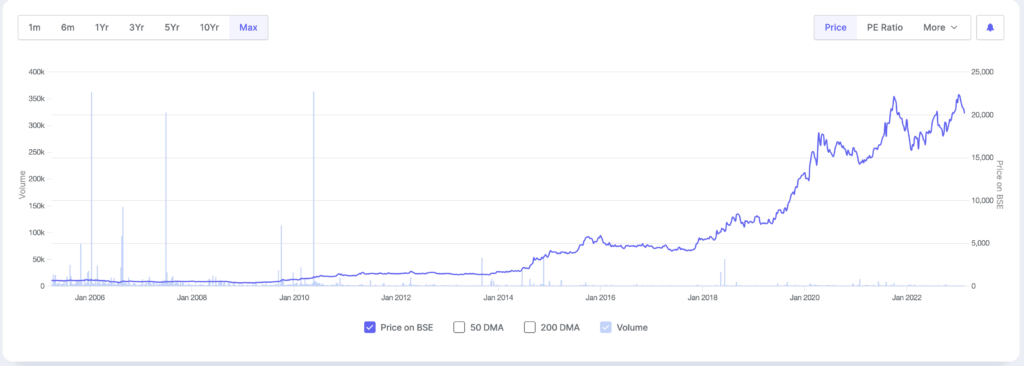Click the bell alert icon
Screen dimensions: 1024x366
pos(990,27)
